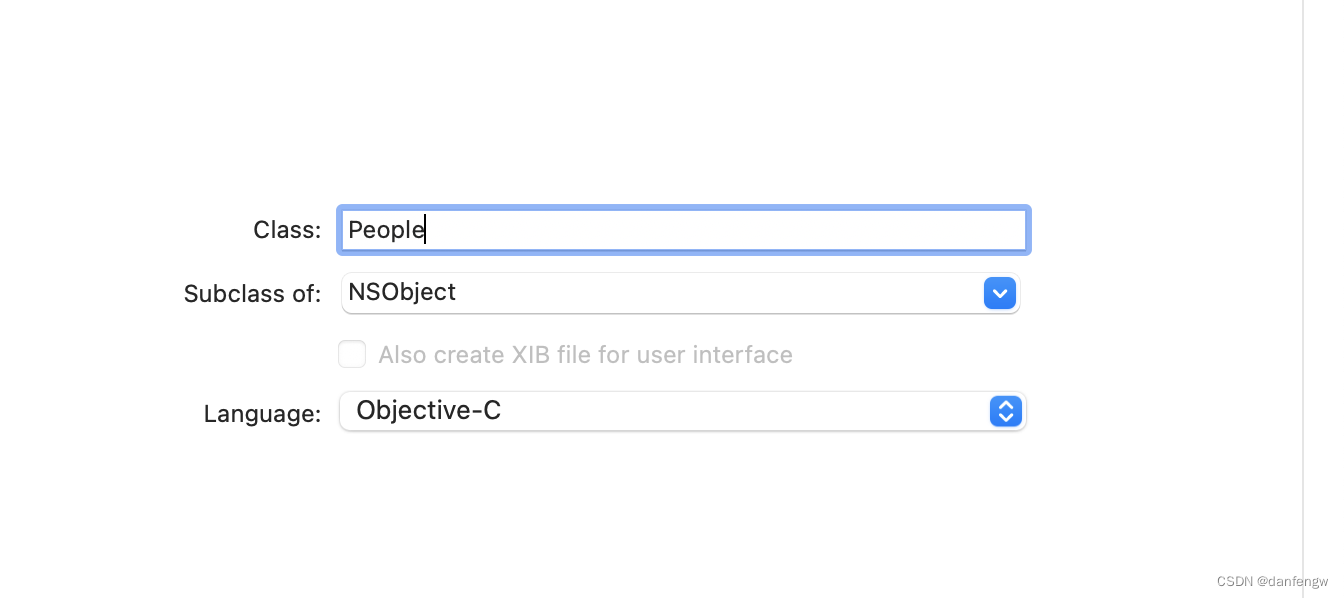Open the Language Objective-C popup menu
Image resolution: width=1344 pixels, height=598 pixels.
[682, 411]
